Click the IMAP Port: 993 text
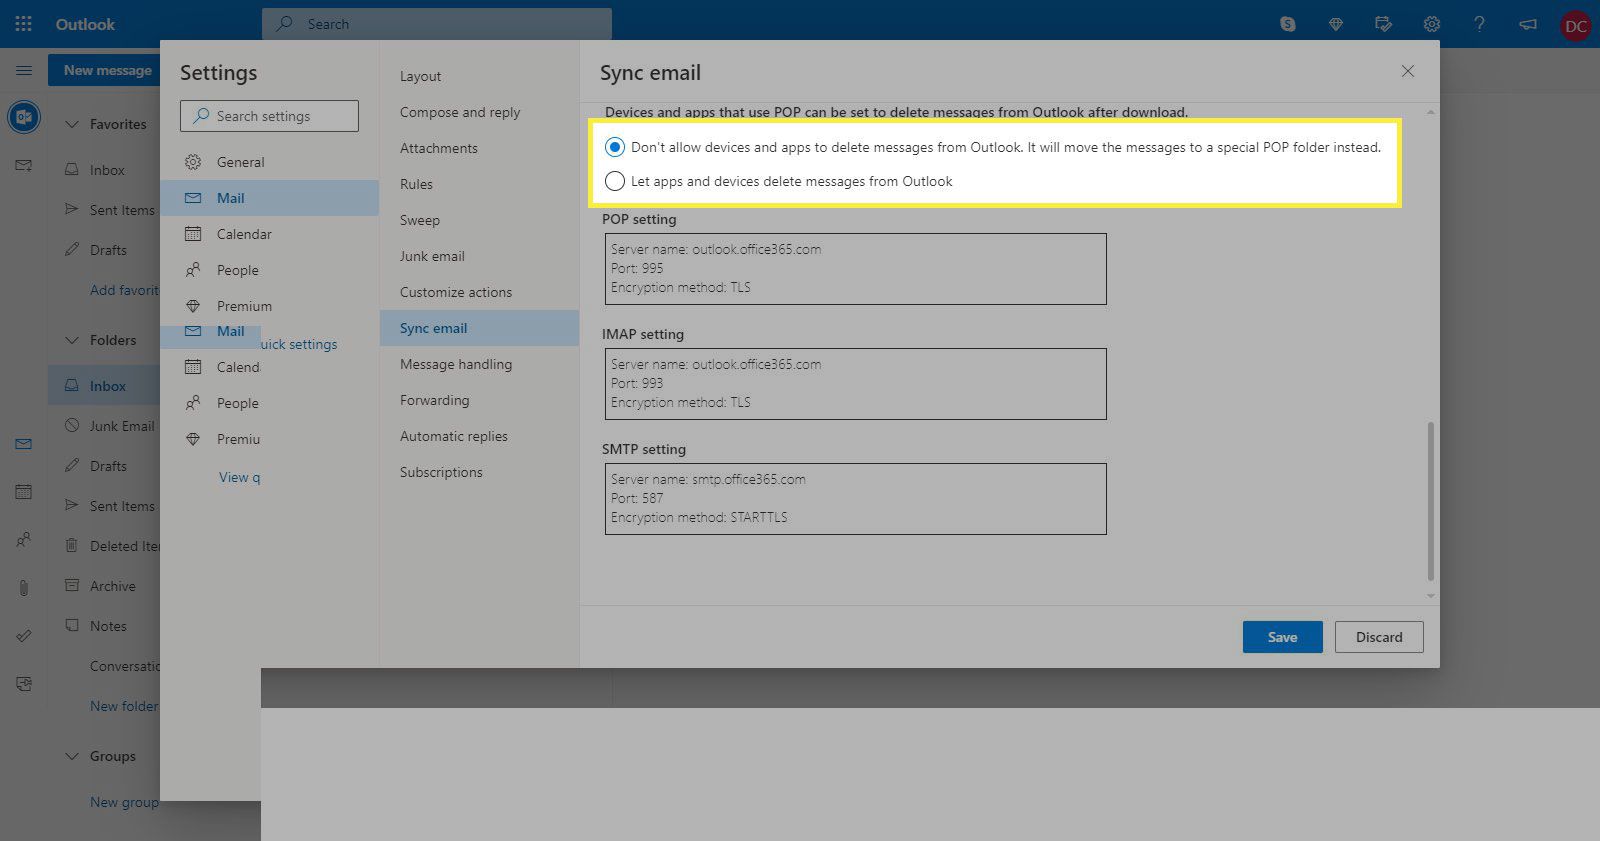Image resolution: width=1600 pixels, height=841 pixels. click(637, 383)
